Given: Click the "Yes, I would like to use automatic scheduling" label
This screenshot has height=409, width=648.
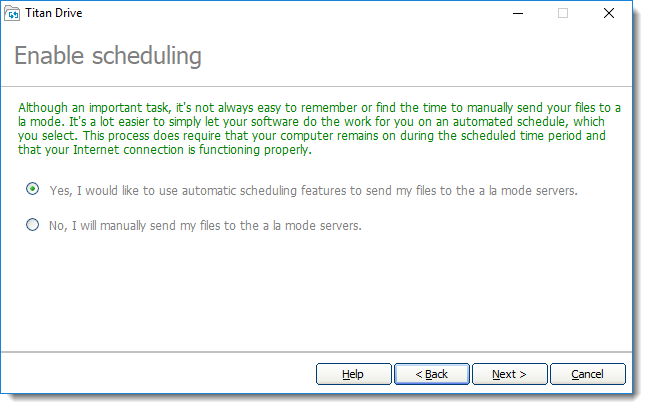Looking at the screenshot, I should point(313,189).
